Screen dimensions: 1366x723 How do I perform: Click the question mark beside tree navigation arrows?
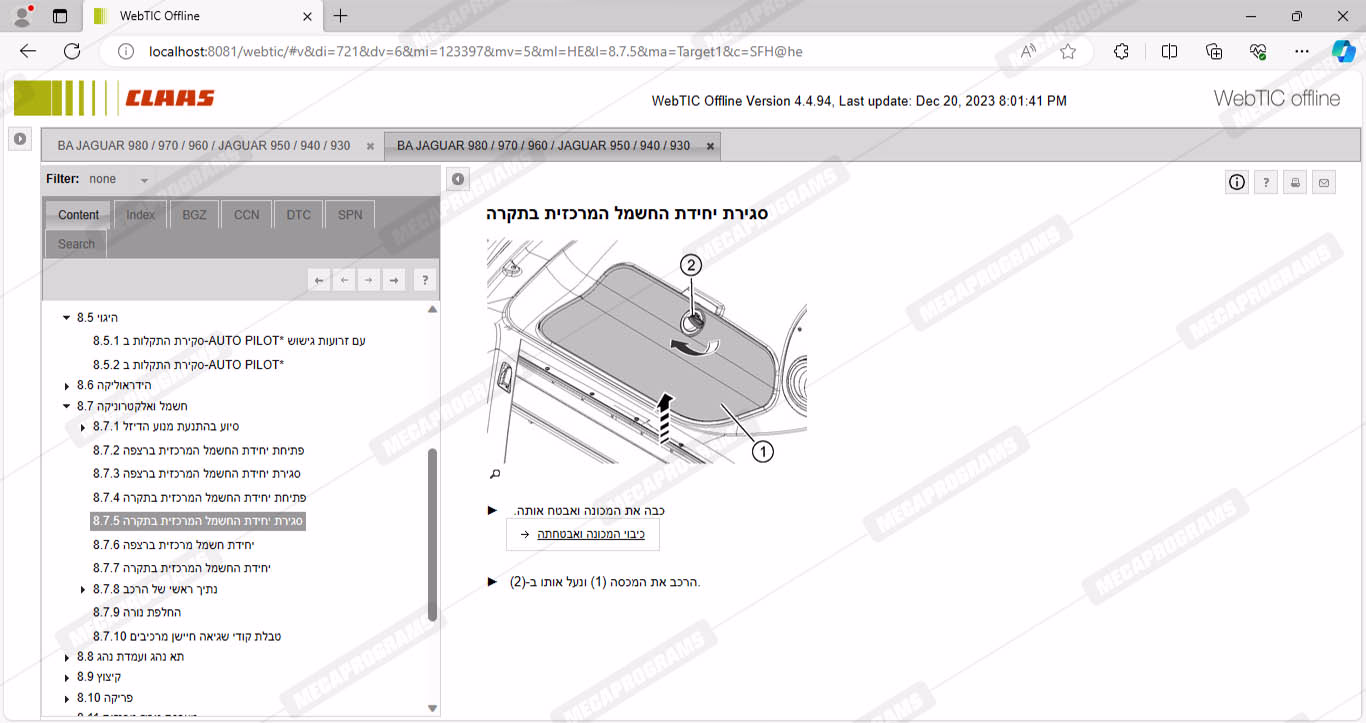pos(425,281)
